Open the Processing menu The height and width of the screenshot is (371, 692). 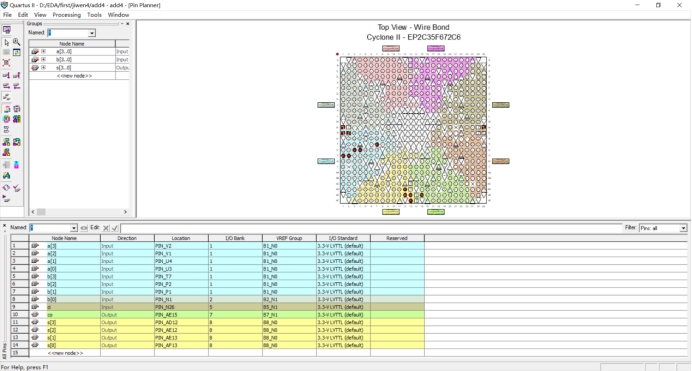[67, 15]
